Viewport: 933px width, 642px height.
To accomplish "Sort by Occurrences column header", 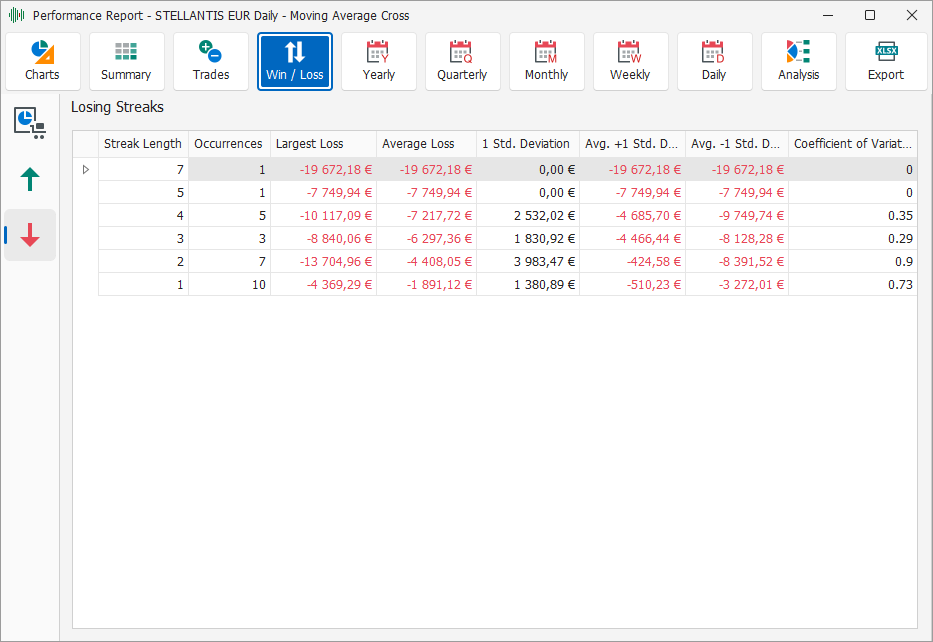I will pyautogui.click(x=229, y=144).
